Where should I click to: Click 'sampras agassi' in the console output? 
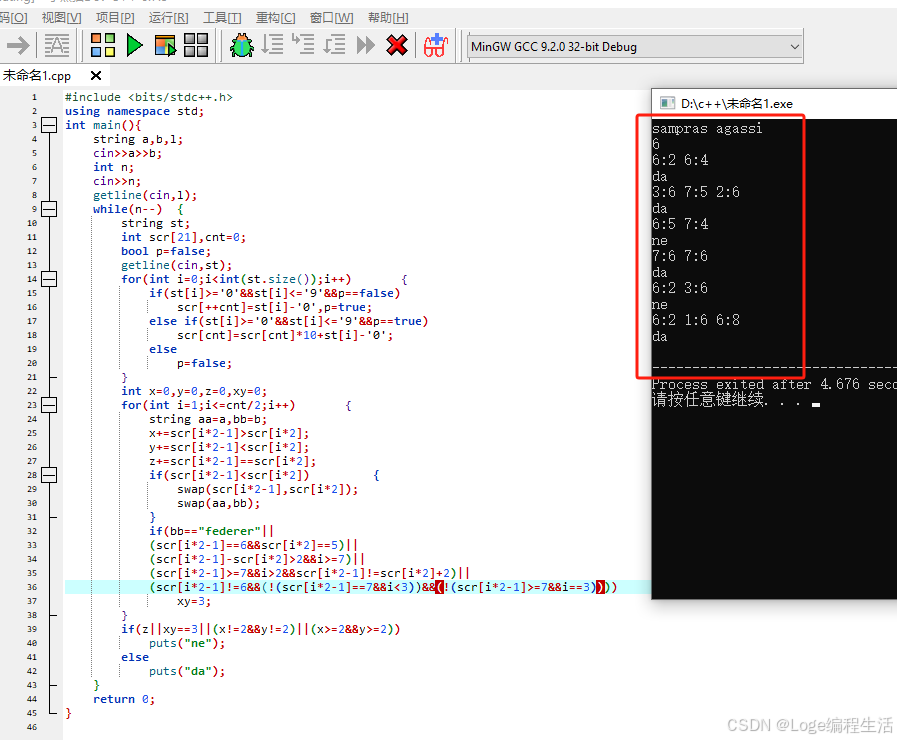pyautogui.click(x=707, y=129)
